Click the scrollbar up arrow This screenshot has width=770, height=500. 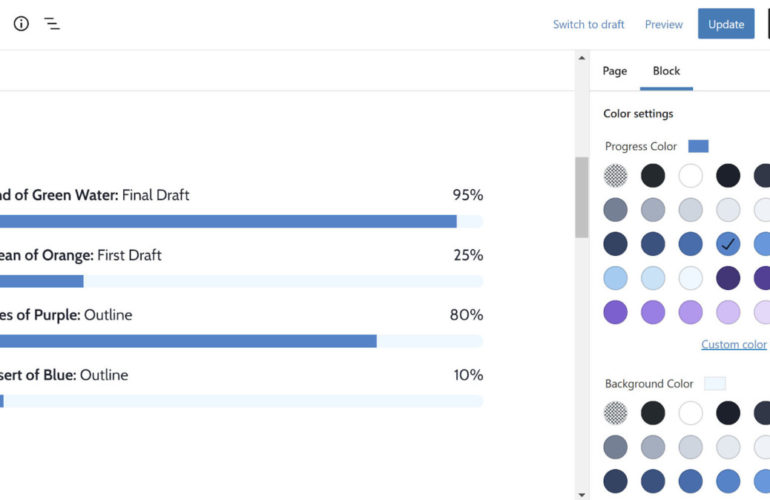pos(582,58)
